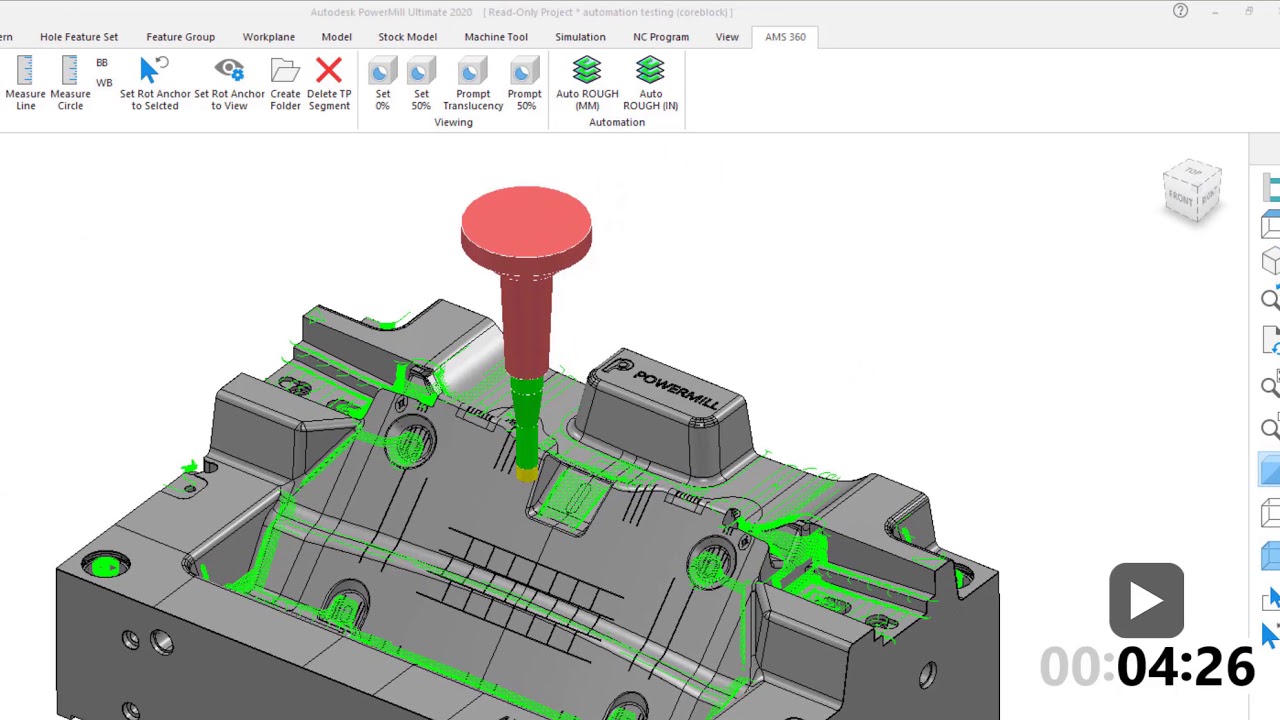Run Auto ROUGH (MM) automation
The width and height of the screenshot is (1280, 720).
pyautogui.click(x=587, y=83)
